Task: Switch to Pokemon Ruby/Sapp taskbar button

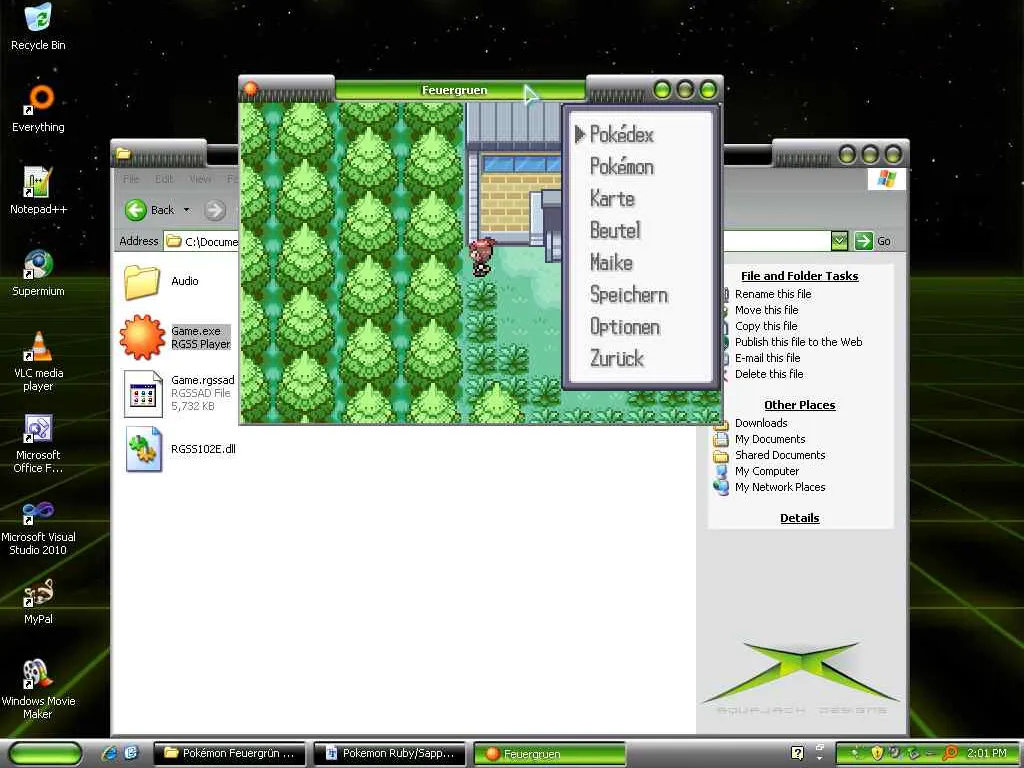Action: click(390, 753)
